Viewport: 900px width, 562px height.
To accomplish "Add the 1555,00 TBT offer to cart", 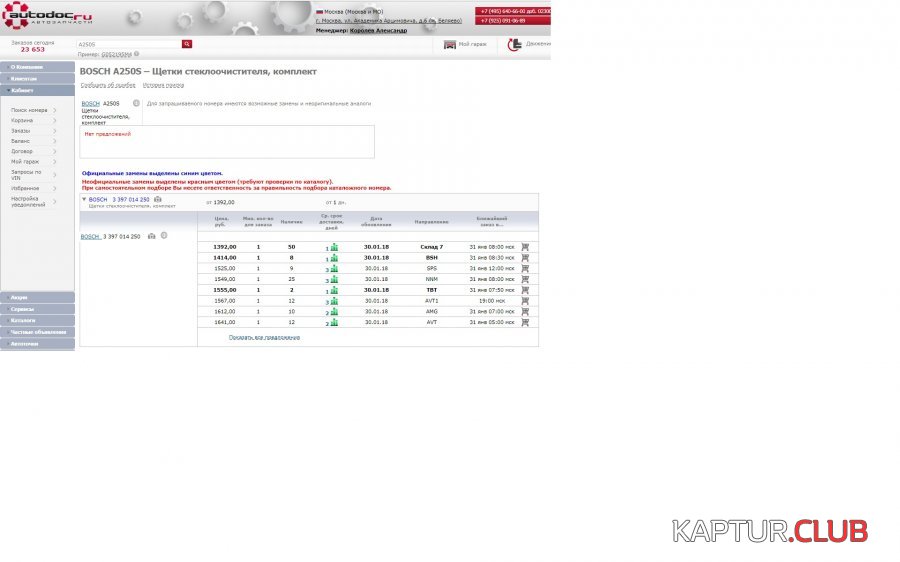I will tap(525, 290).
